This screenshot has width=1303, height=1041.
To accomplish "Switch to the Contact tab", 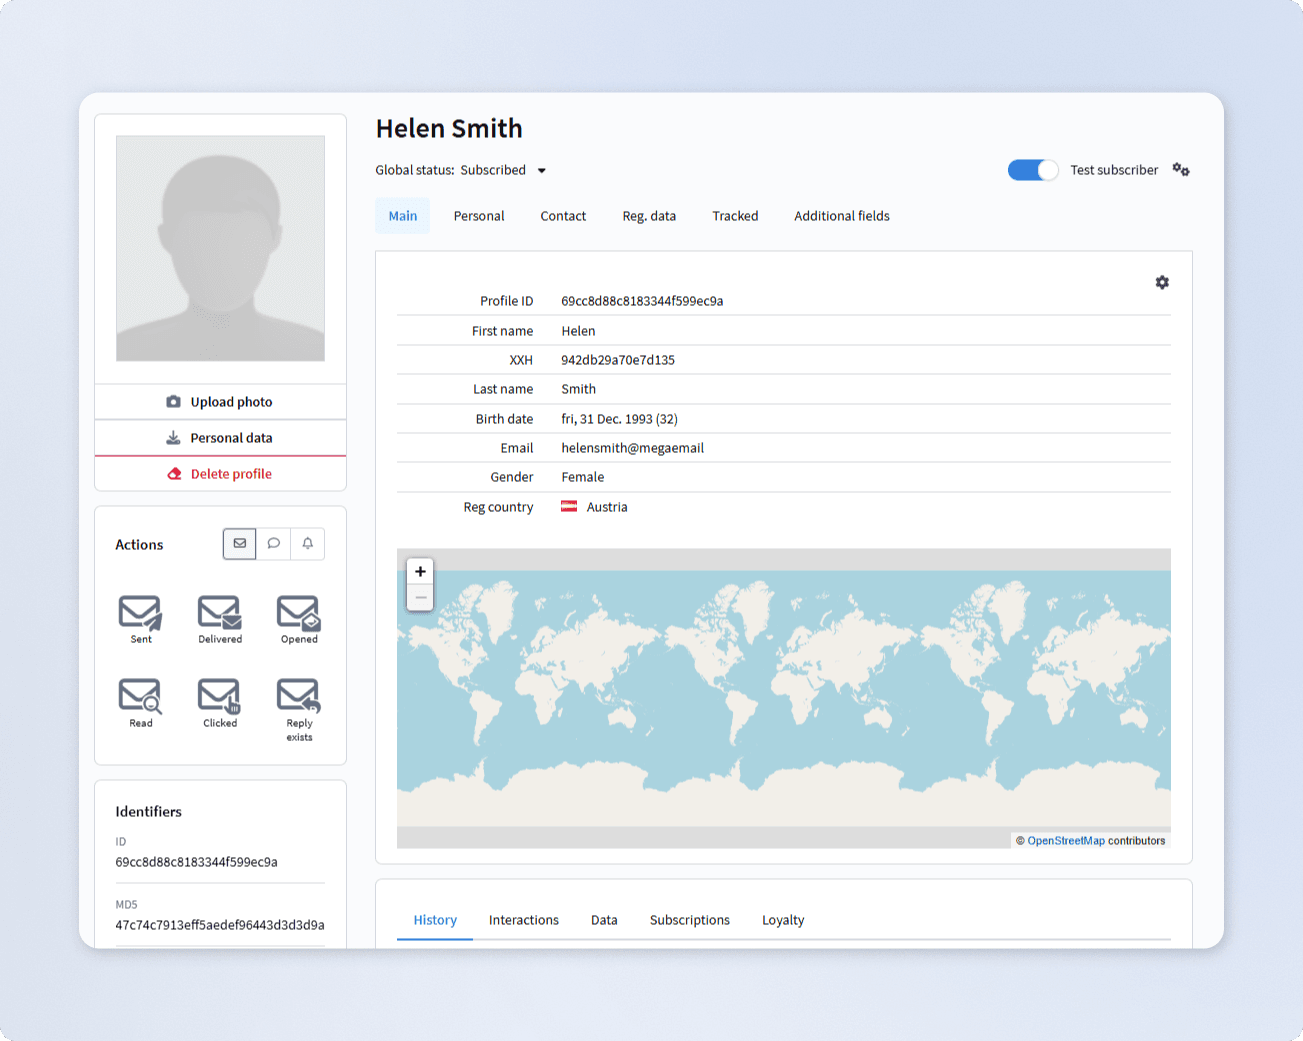I will click(563, 216).
